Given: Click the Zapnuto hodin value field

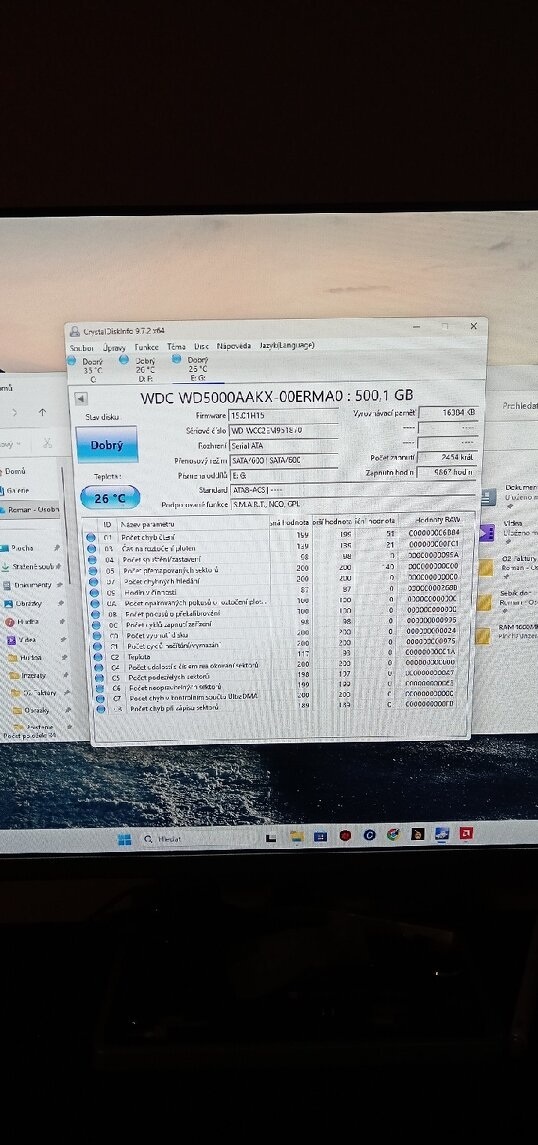Looking at the screenshot, I should (x=447, y=472).
